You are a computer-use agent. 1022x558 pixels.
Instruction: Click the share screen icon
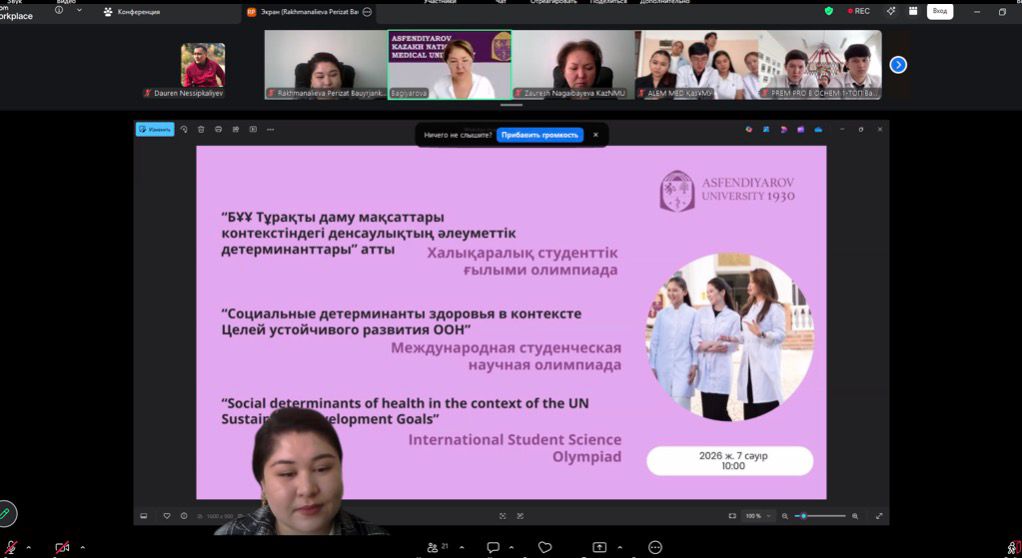(599, 547)
